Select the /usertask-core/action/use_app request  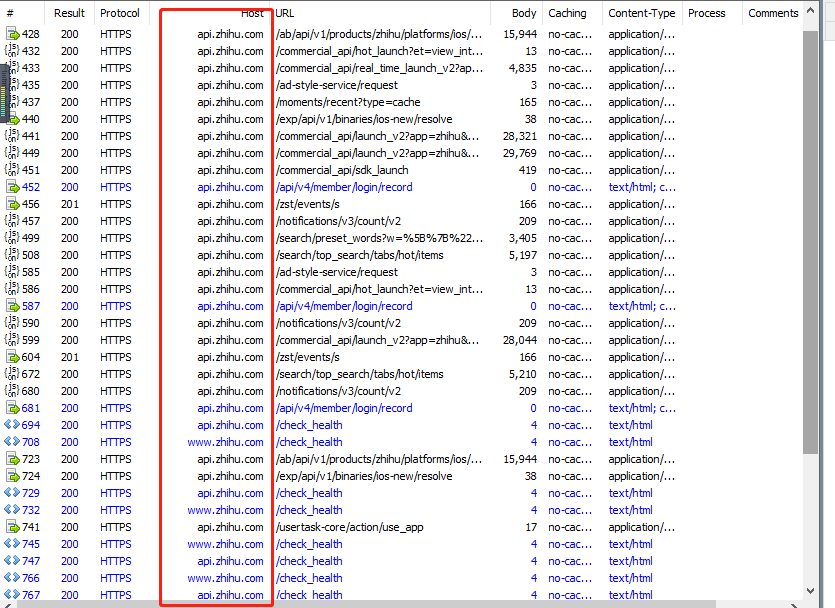(x=351, y=527)
